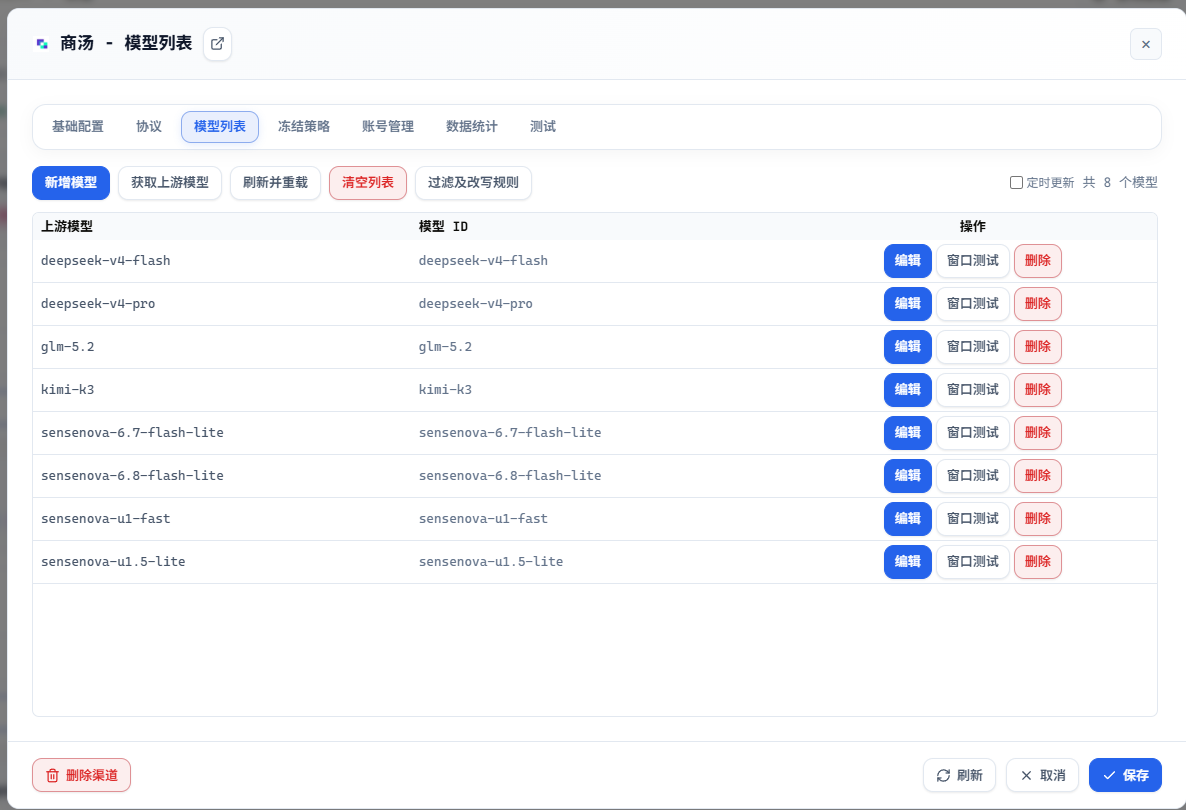Click the 操作 column header
This screenshot has height=810, width=1186.
pyautogui.click(x=973, y=227)
